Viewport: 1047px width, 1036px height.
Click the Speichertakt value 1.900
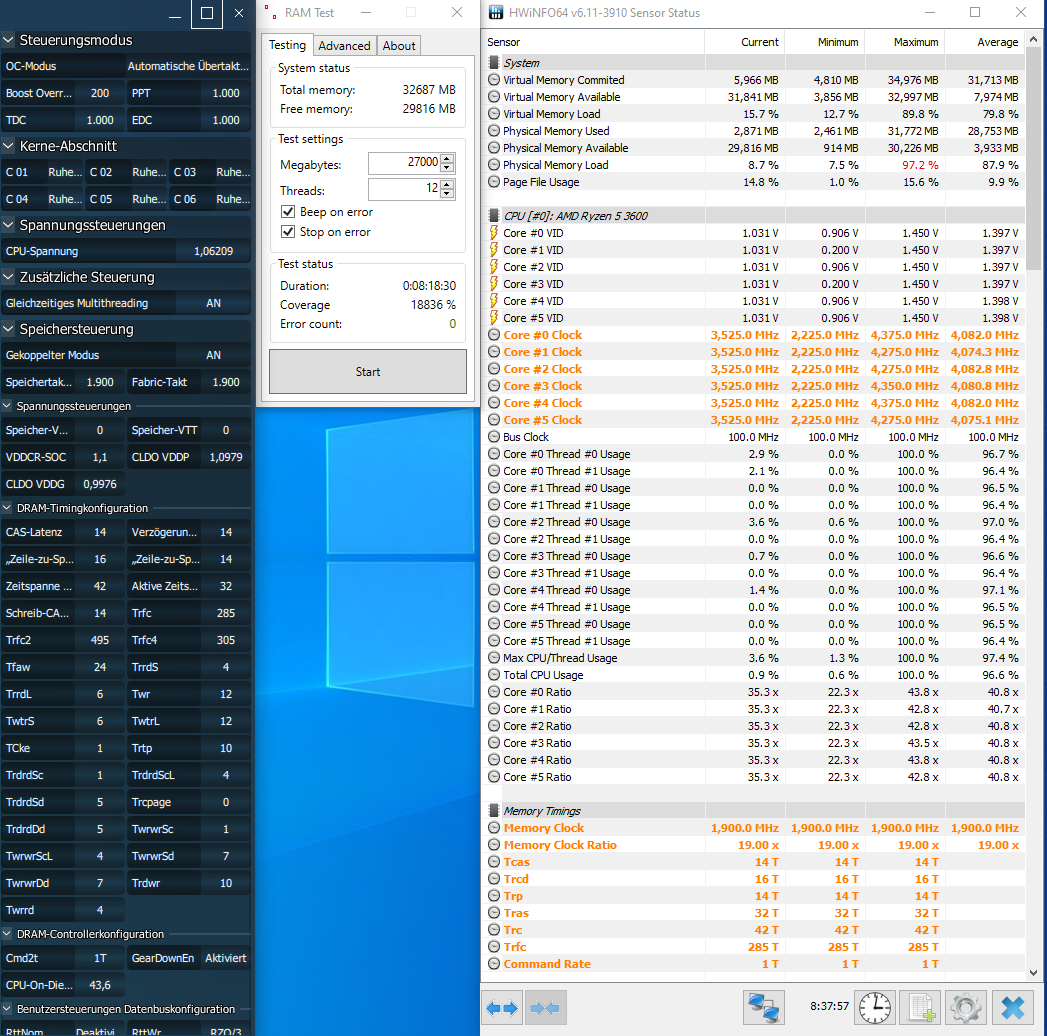click(x=99, y=382)
